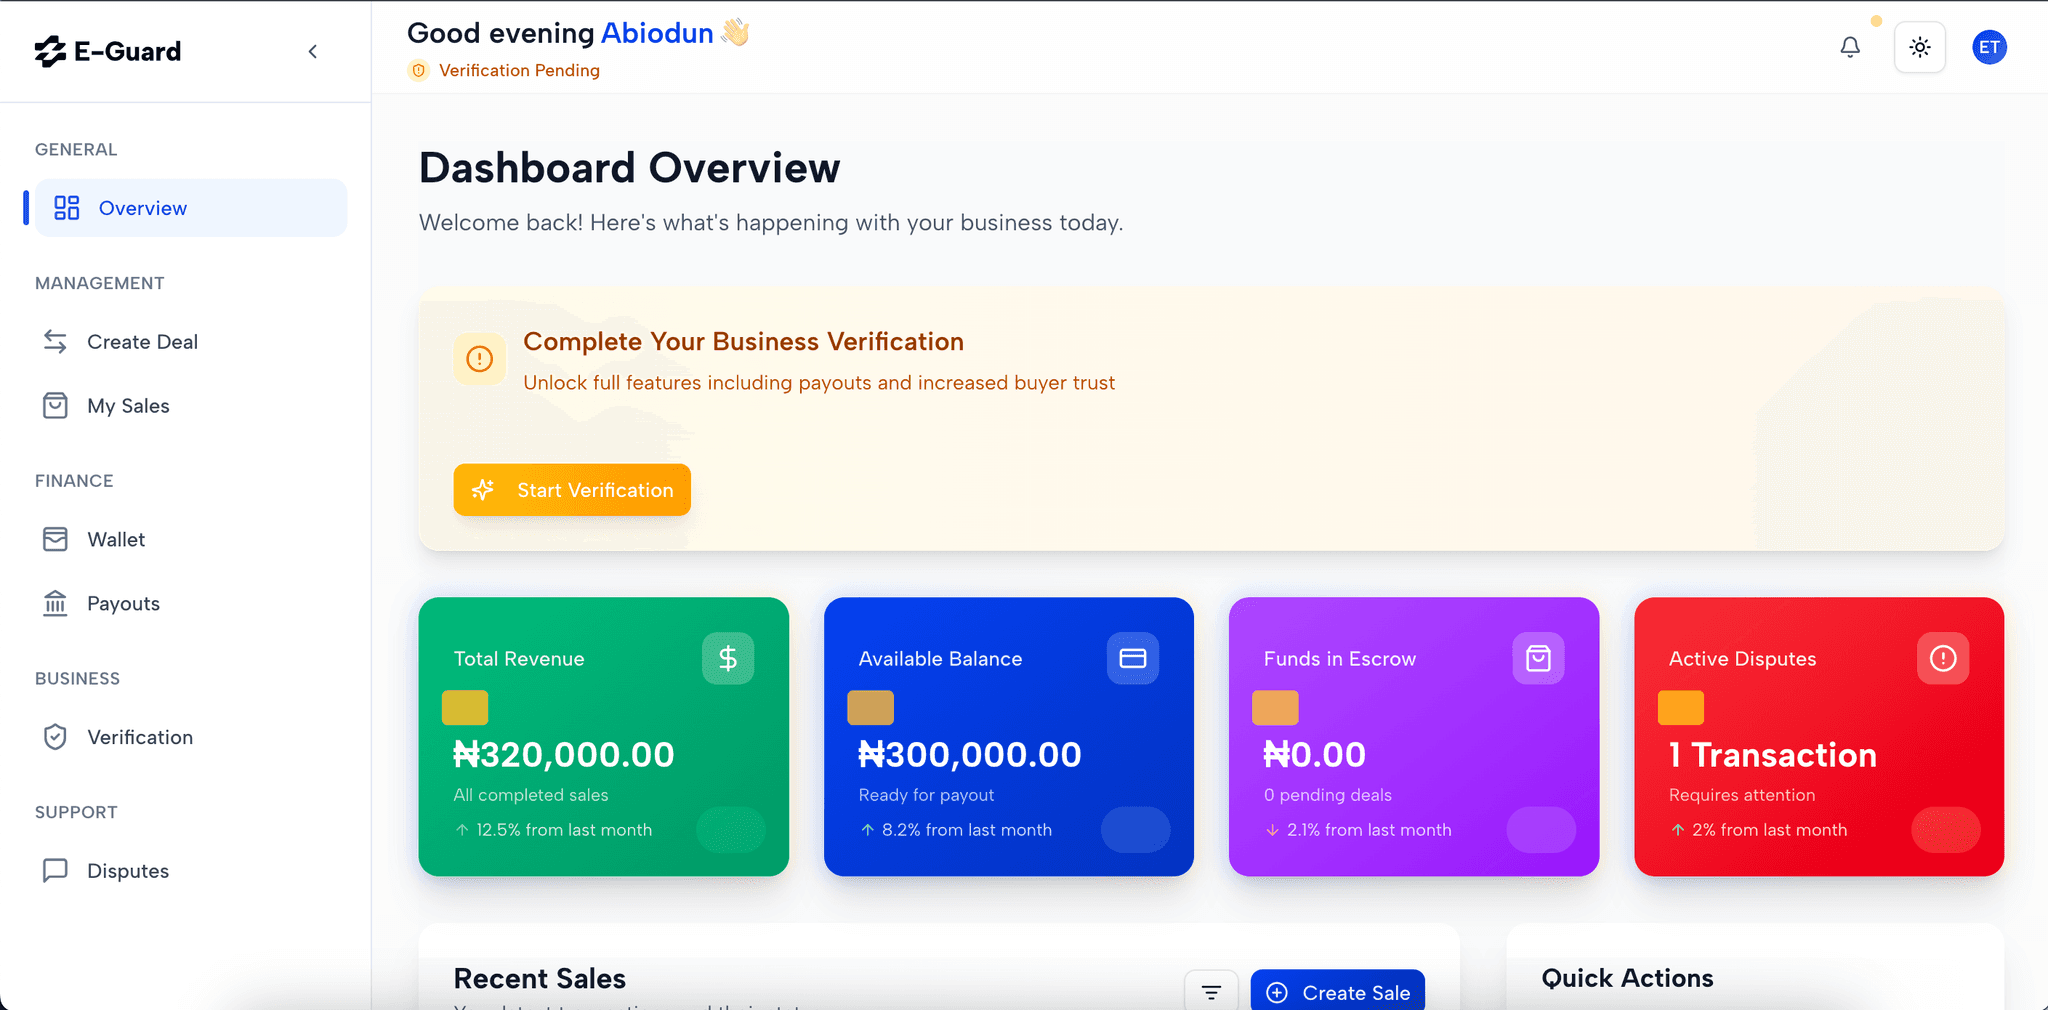Image resolution: width=2048 pixels, height=1010 pixels.
Task: Click the E-Guard logo
Action: pos(108,51)
